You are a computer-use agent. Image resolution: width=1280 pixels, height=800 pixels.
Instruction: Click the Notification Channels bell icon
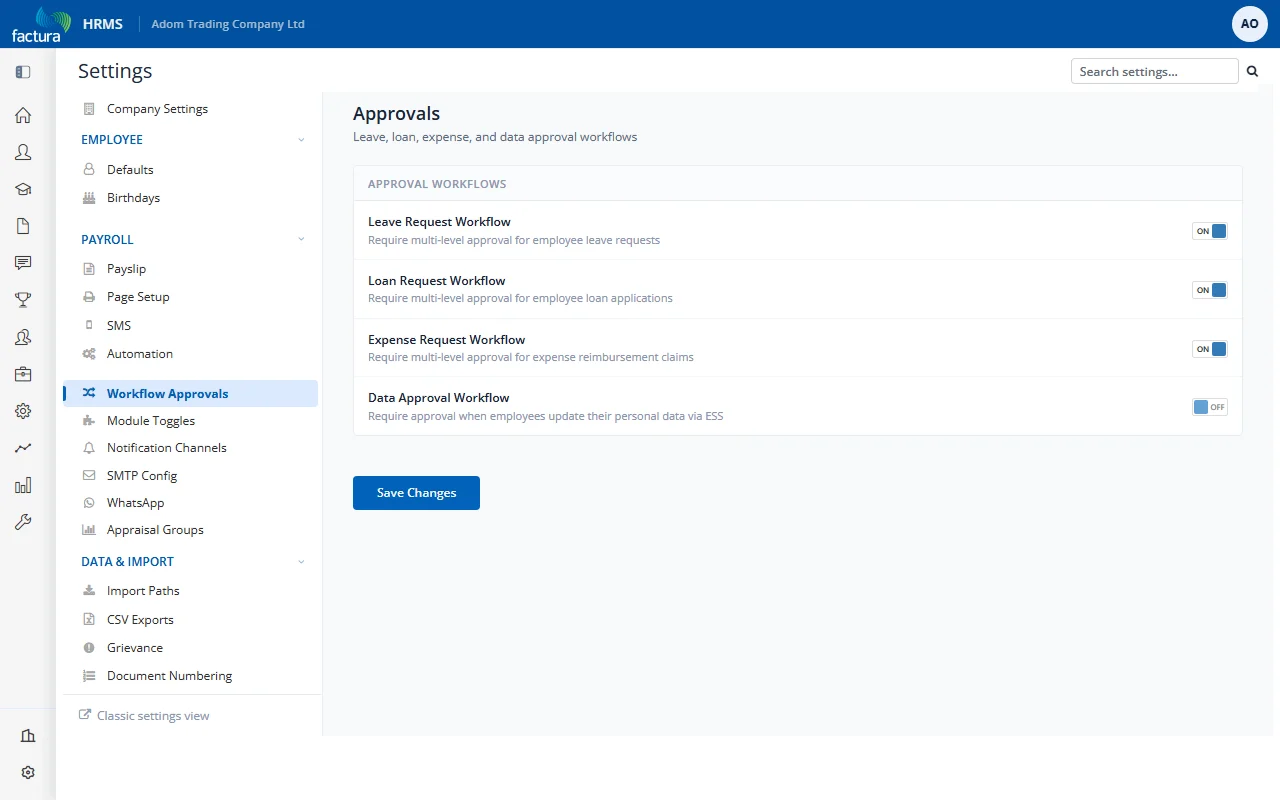click(x=89, y=448)
